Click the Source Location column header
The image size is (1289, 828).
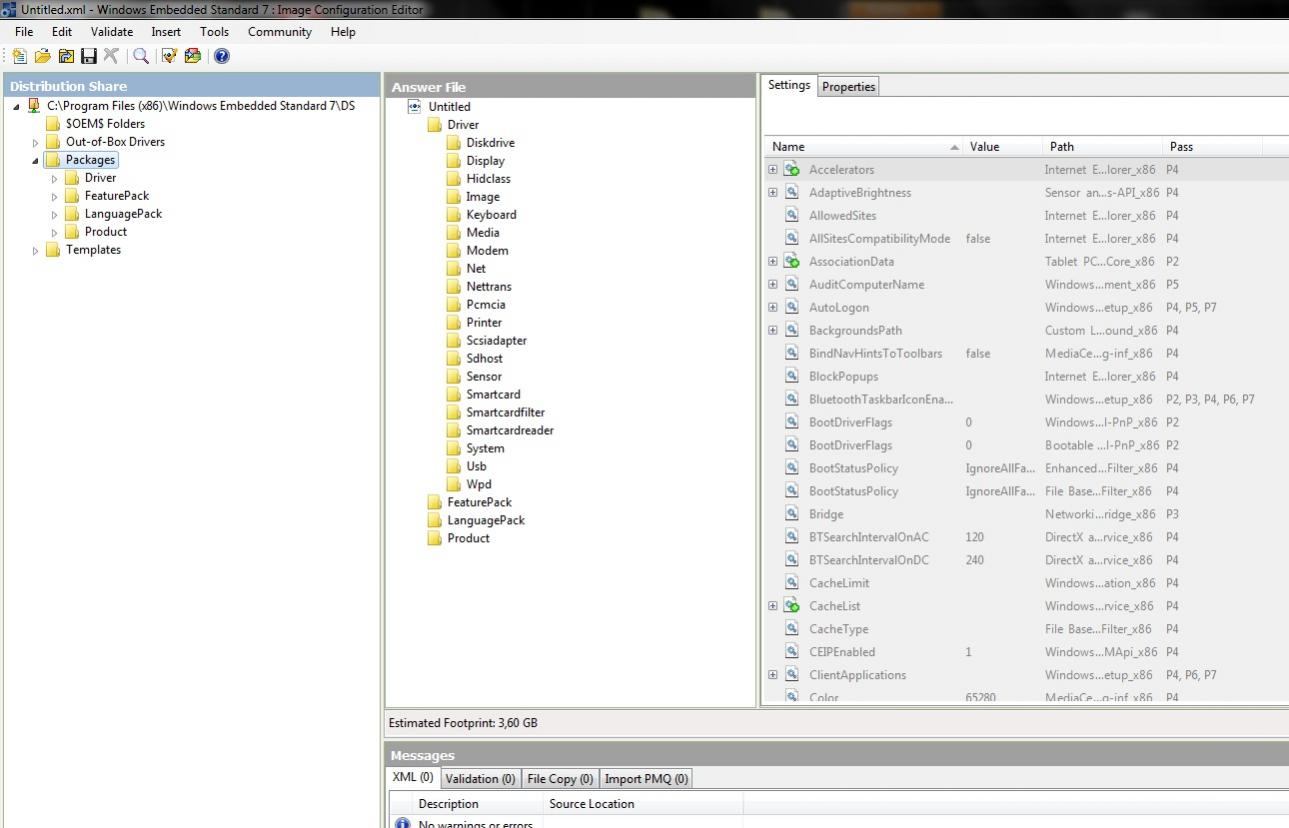click(643, 803)
